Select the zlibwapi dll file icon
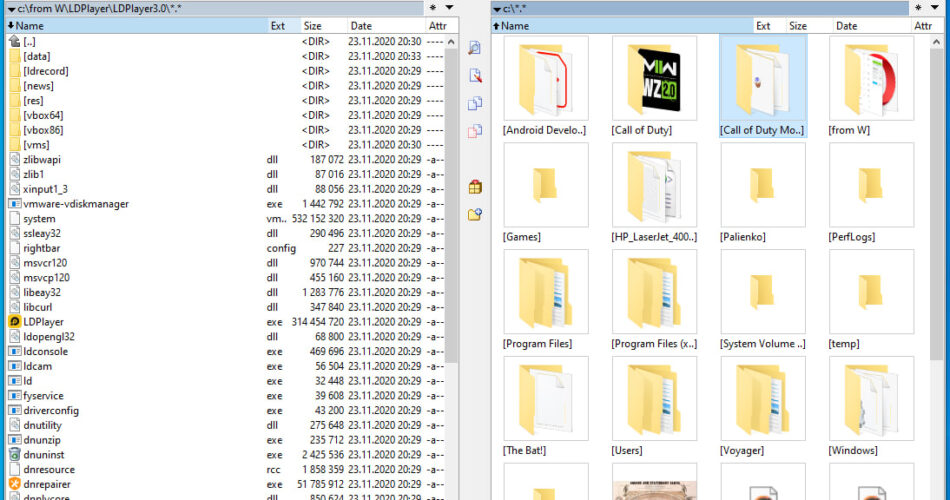This screenshot has width=950, height=500. tap(15, 159)
